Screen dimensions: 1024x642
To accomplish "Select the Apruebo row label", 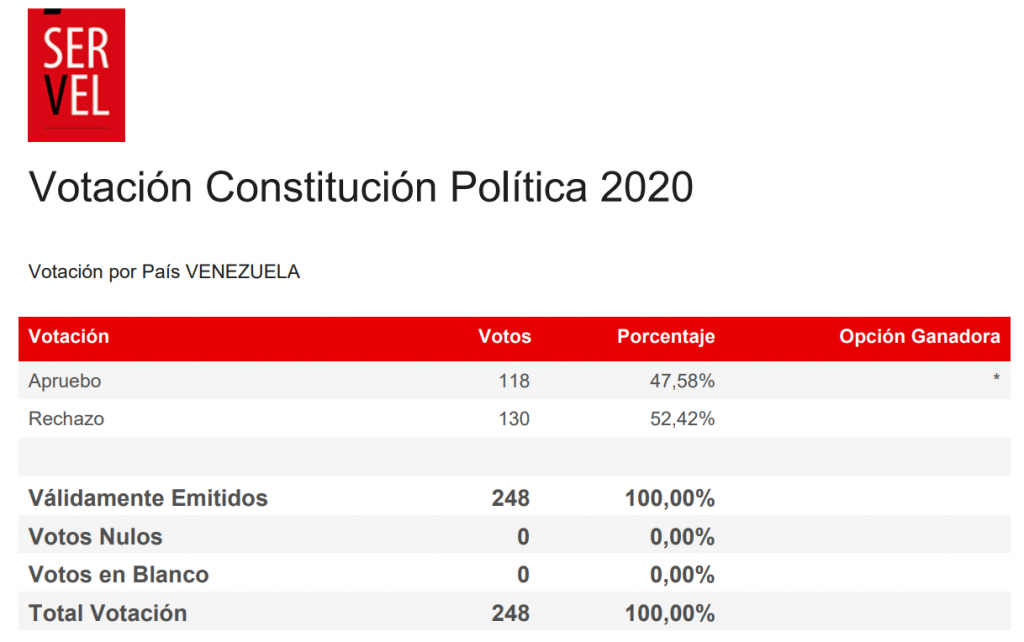I will tap(65, 381).
